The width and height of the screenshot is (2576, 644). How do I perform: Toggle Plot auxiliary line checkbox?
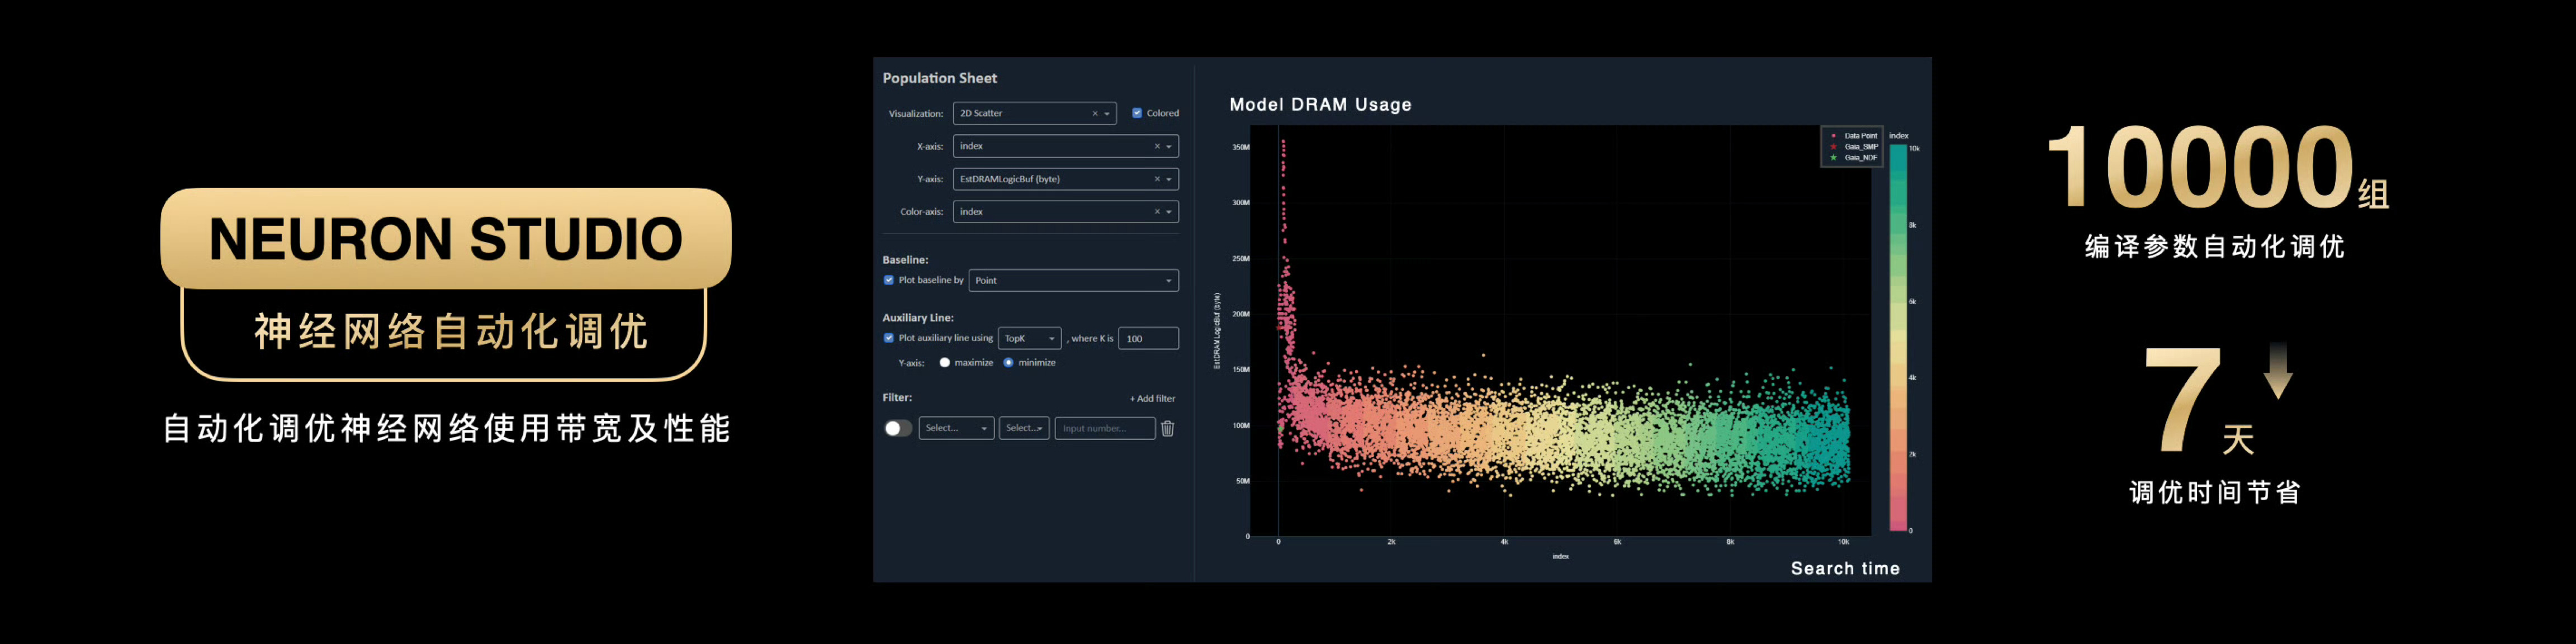pos(889,338)
